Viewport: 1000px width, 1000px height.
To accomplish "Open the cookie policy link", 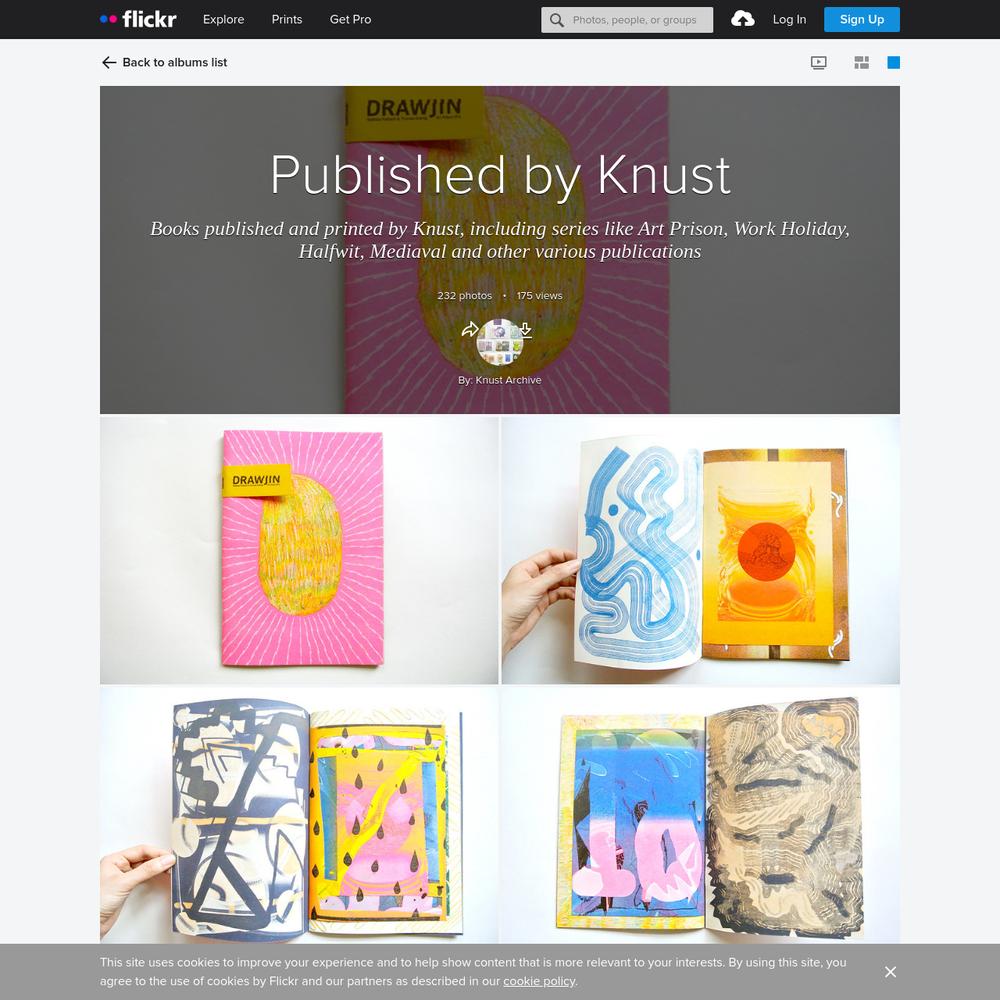I will tap(539, 981).
